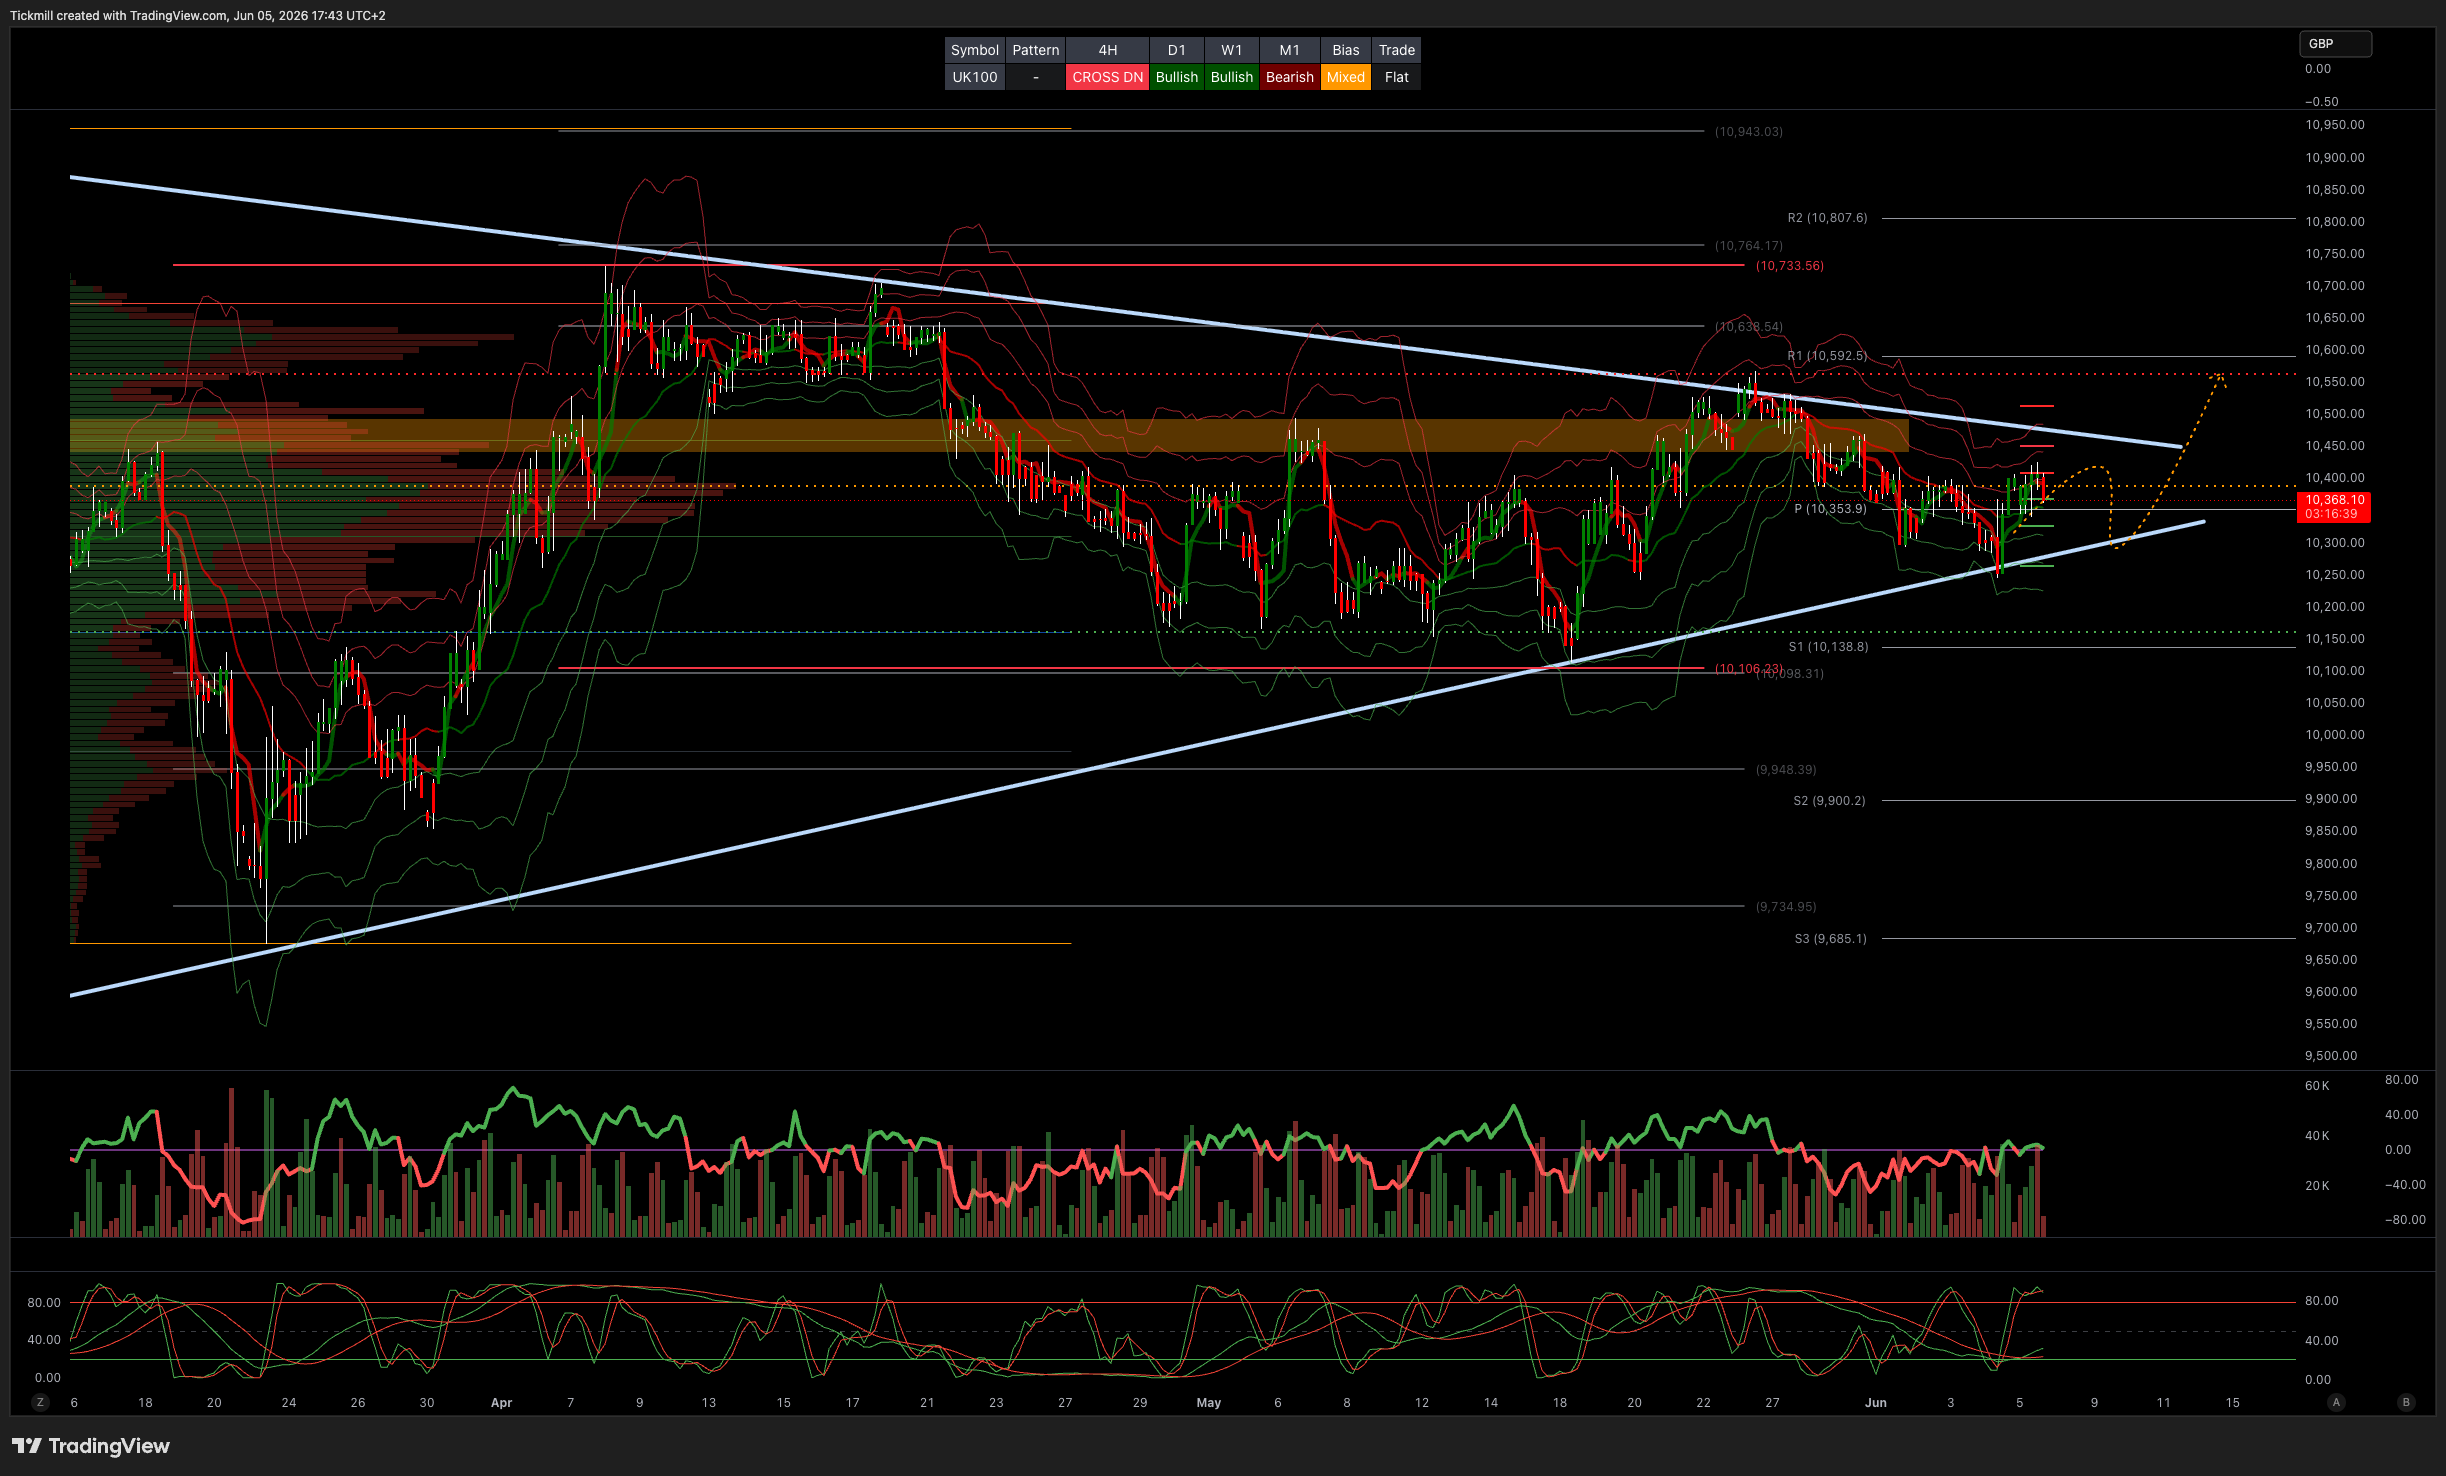Screen dimensions: 2446x1476
Task: Click the Jun label on time axis
Action: coord(1875,1403)
